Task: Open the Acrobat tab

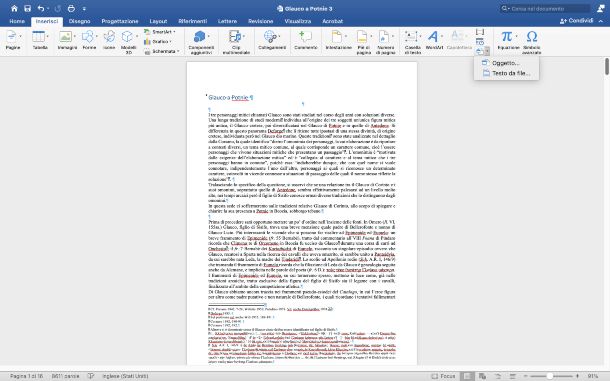Action: point(332,21)
